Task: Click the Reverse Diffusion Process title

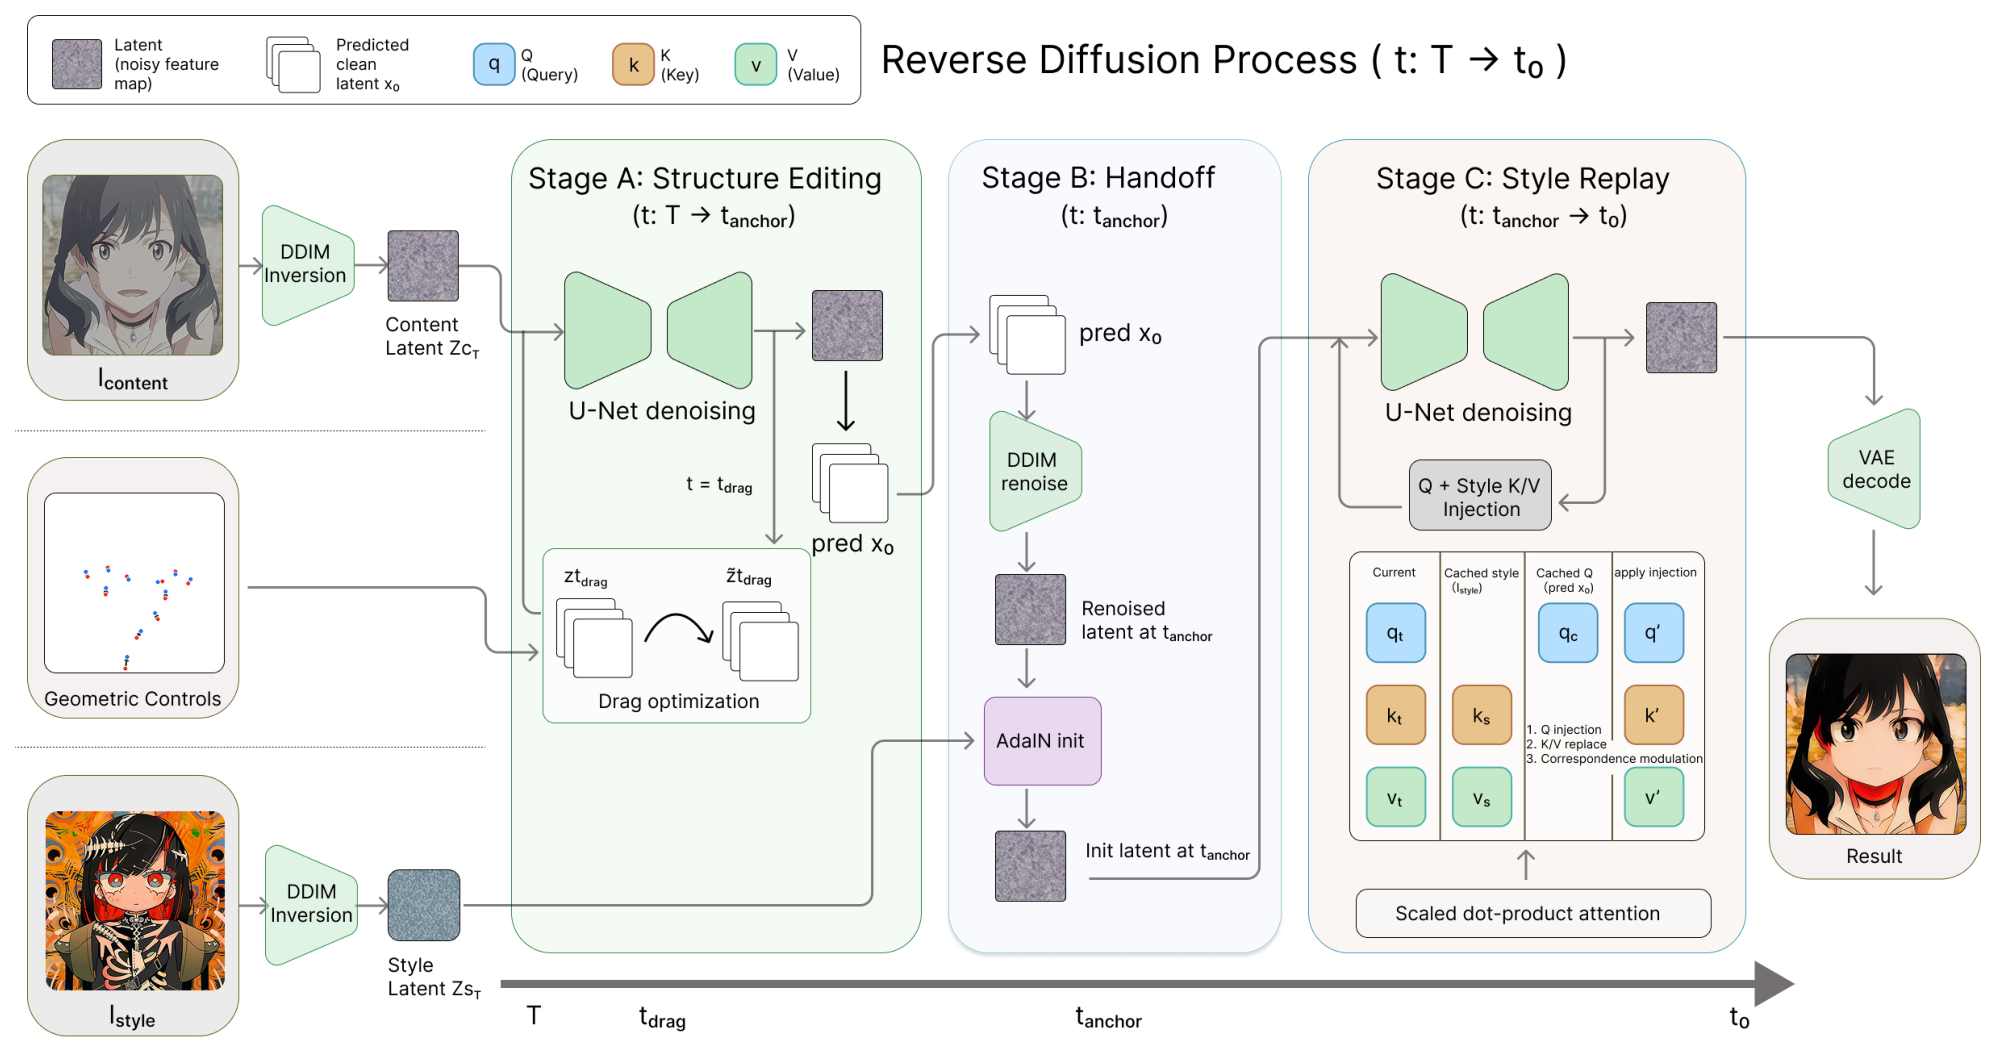Action: 1223,61
